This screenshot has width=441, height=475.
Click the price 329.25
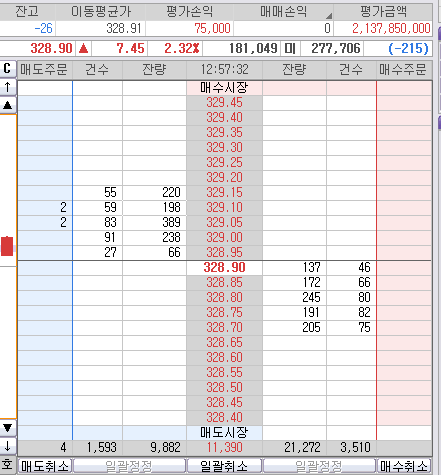224,163
